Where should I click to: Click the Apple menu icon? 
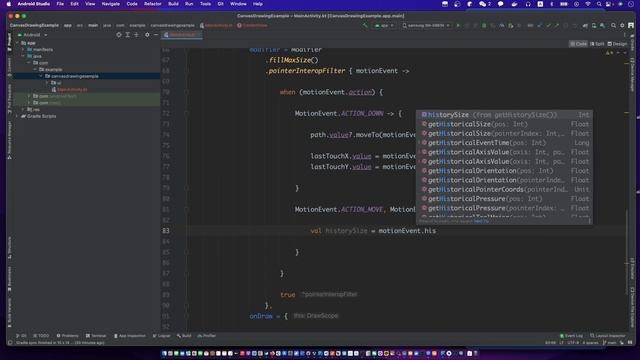[9, 4]
